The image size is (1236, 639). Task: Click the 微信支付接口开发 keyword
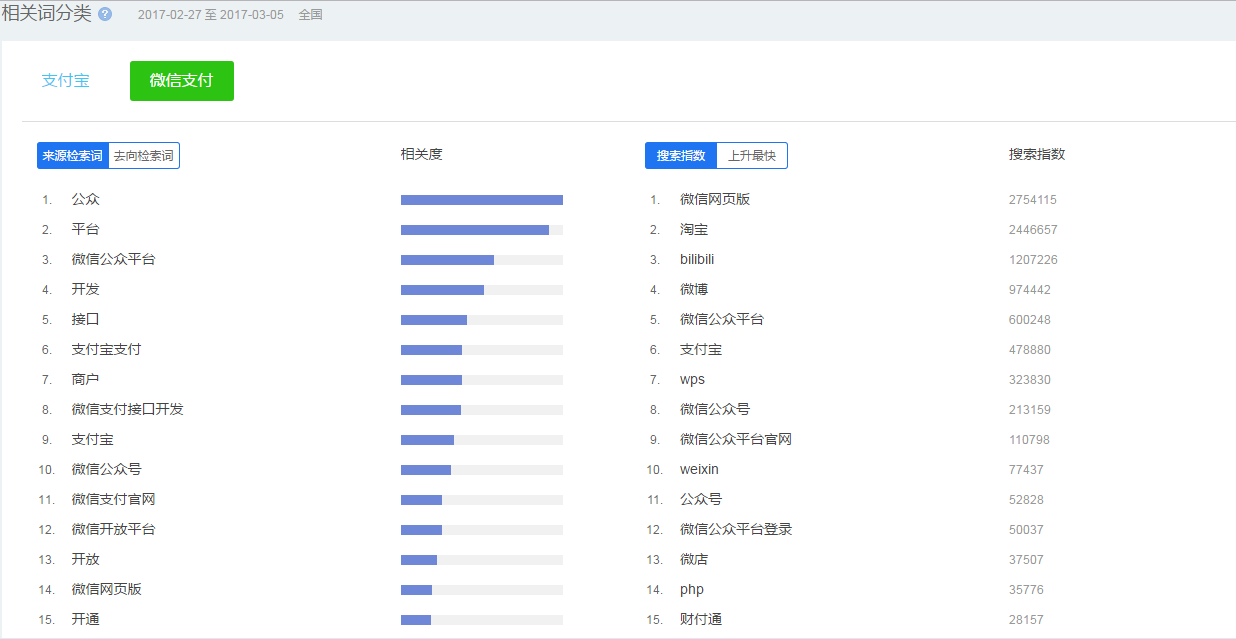coord(128,410)
